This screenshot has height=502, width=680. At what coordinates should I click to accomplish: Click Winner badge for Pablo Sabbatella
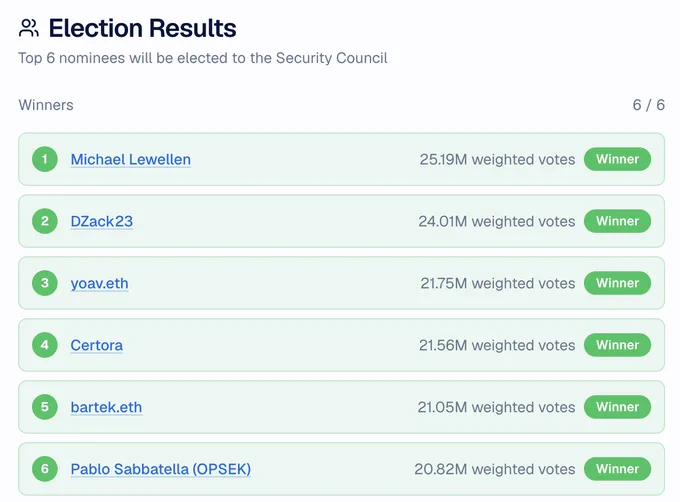point(617,469)
